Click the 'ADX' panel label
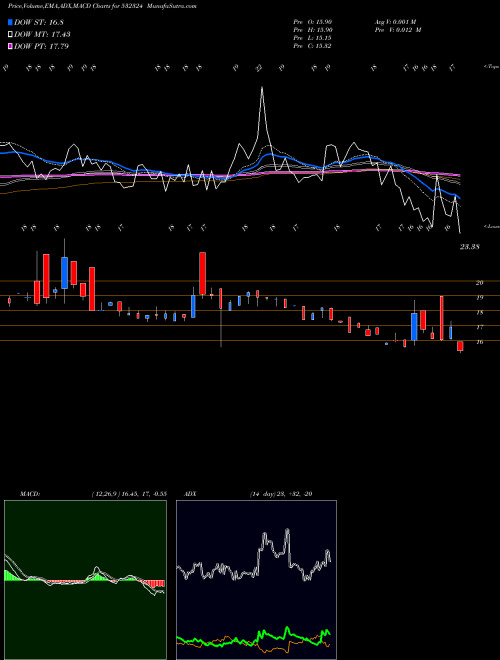 point(191,494)
